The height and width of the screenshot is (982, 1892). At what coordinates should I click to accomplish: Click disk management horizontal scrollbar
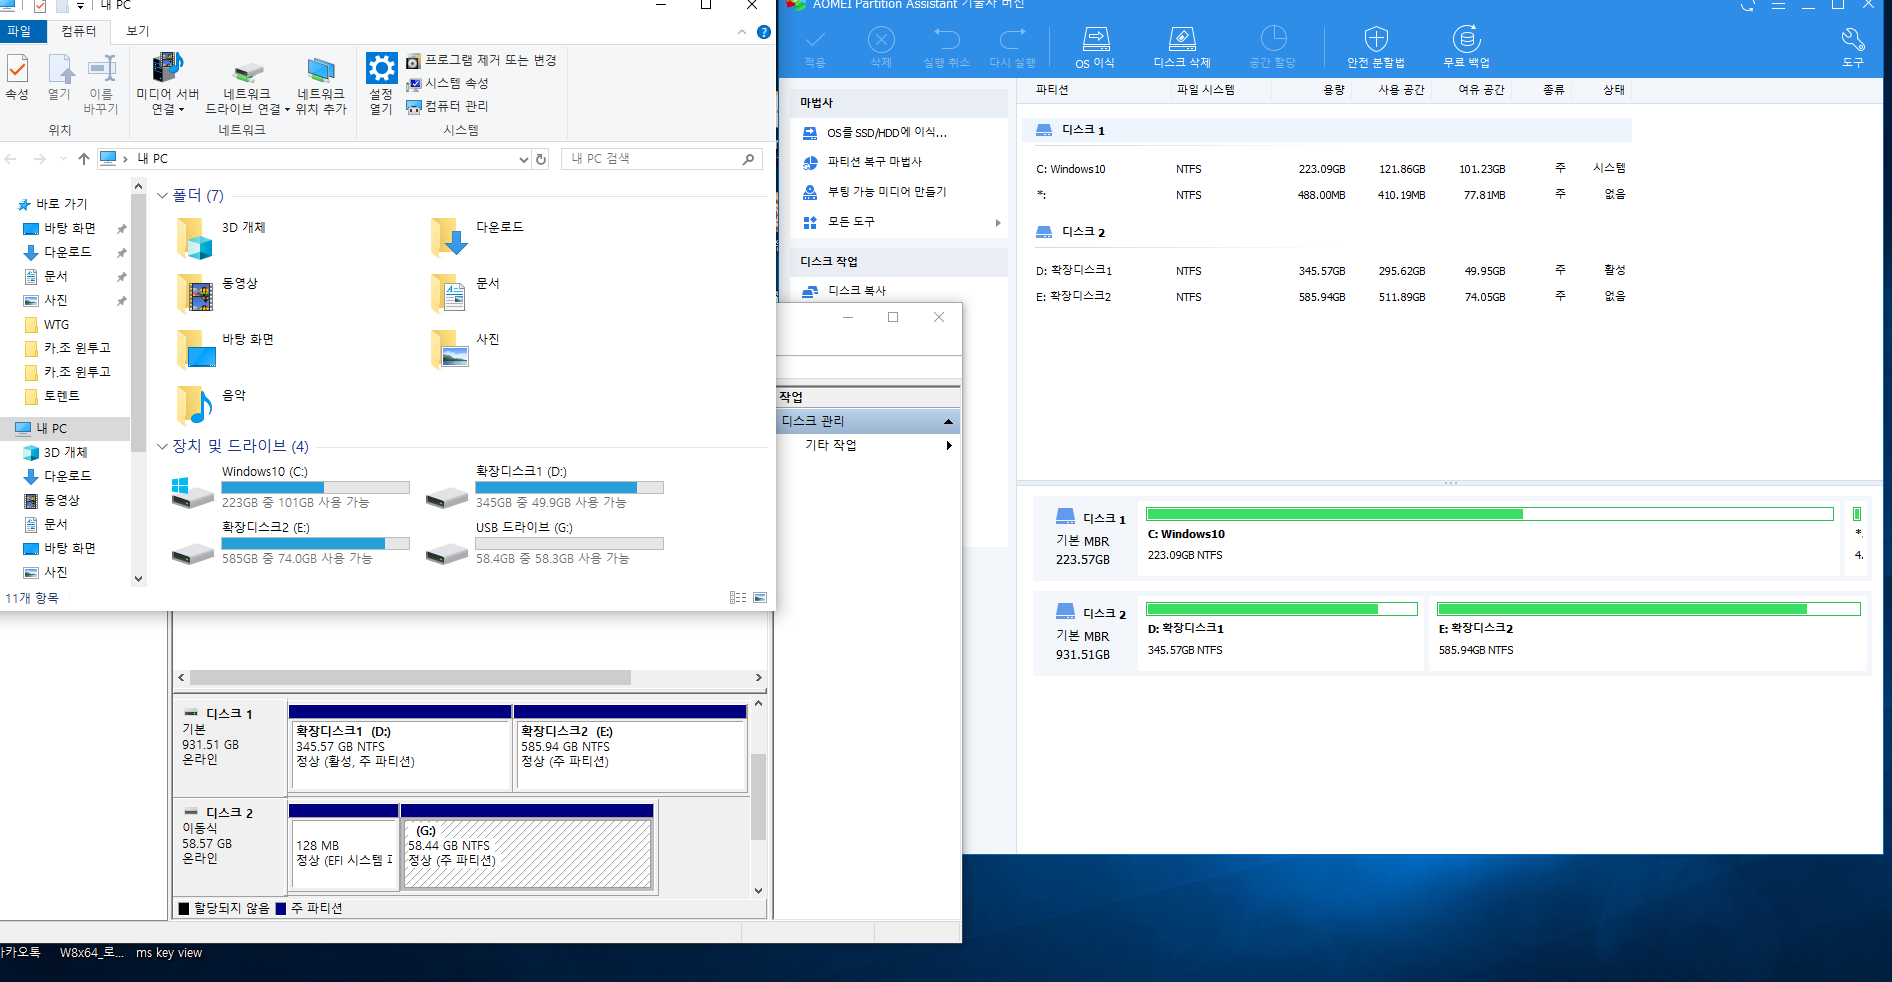(410, 678)
